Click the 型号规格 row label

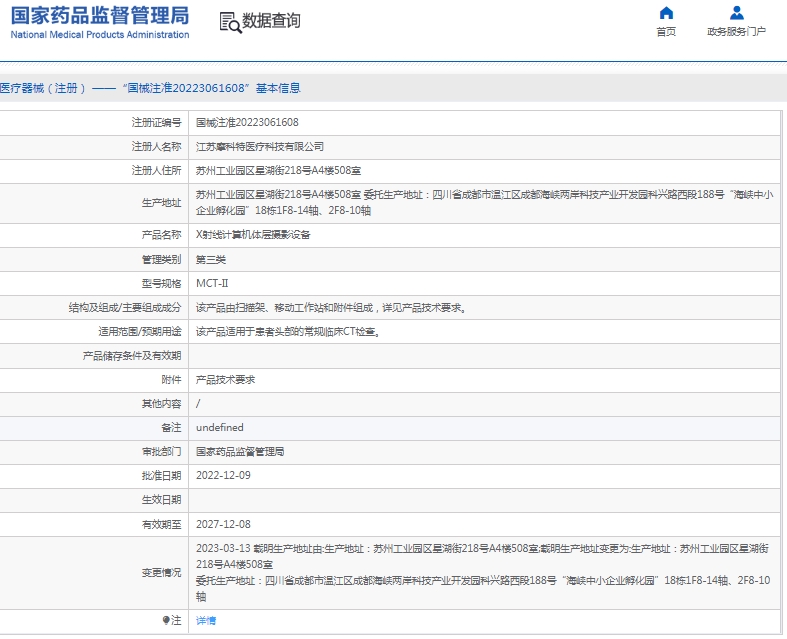pos(161,284)
